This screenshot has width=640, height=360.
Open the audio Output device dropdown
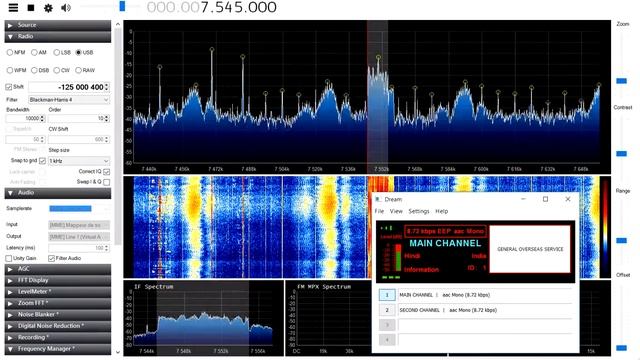(x=79, y=236)
